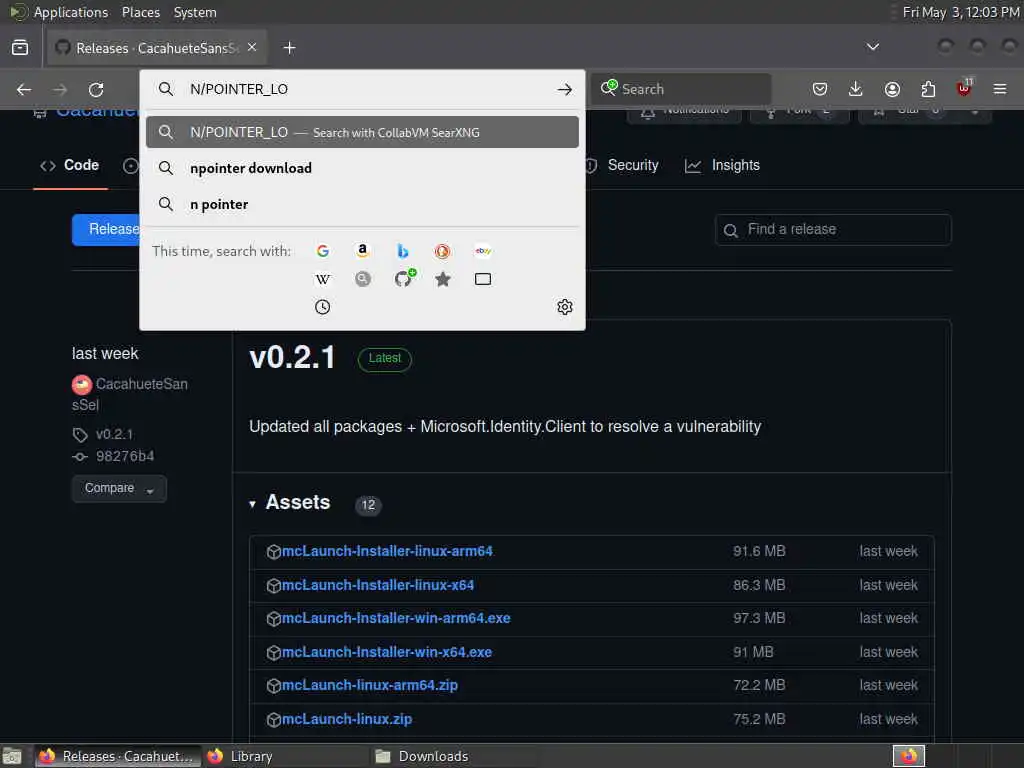1024x768 pixels.
Task: Open Pocket save icon in toolbar
Action: (820, 89)
